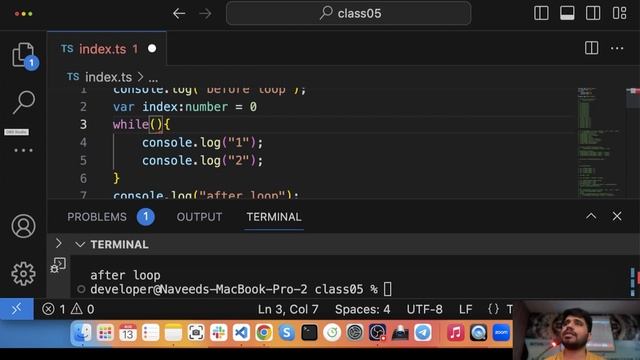Click 'index' variable on line 2
Screen dimensions: 640x360
coord(160,107)
